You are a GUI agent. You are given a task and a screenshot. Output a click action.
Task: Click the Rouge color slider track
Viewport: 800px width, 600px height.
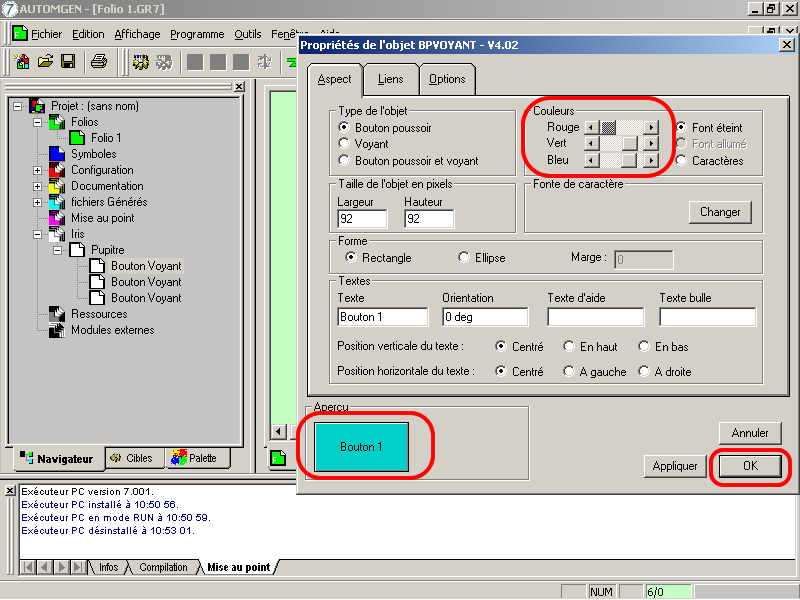tap(630, 127)
